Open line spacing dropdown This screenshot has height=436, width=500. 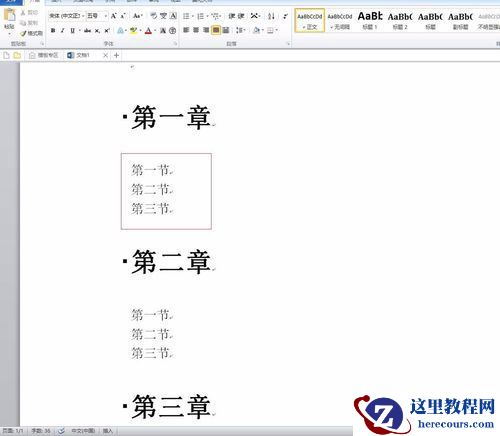click(240, 30)
